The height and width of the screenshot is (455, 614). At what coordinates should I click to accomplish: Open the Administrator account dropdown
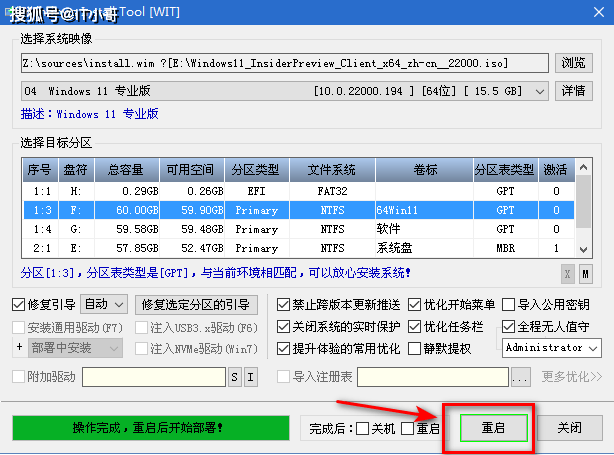552,348
